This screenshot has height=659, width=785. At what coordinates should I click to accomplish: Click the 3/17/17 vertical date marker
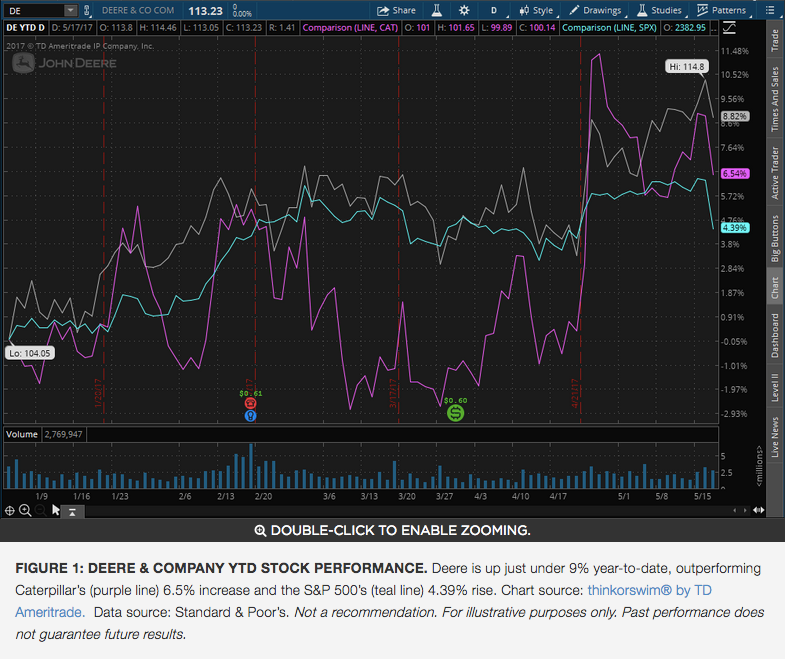393,394
